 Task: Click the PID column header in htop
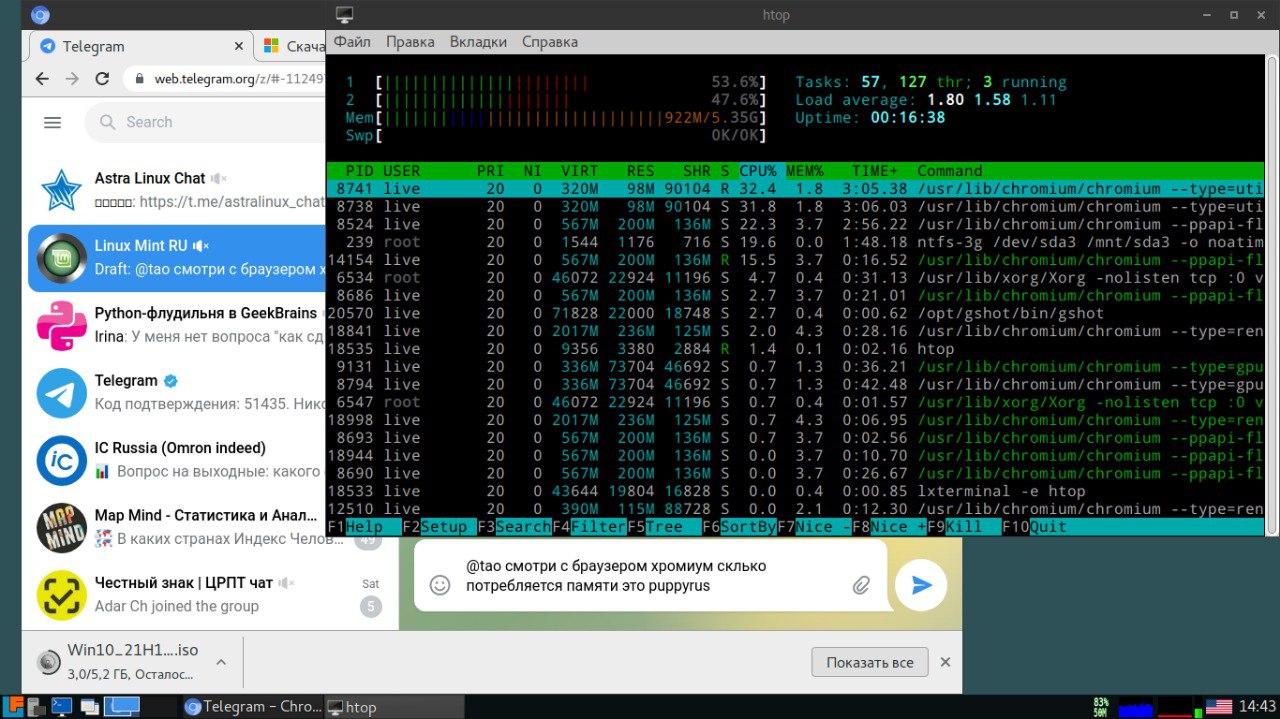pyautogui.click(x=359, y=171)
